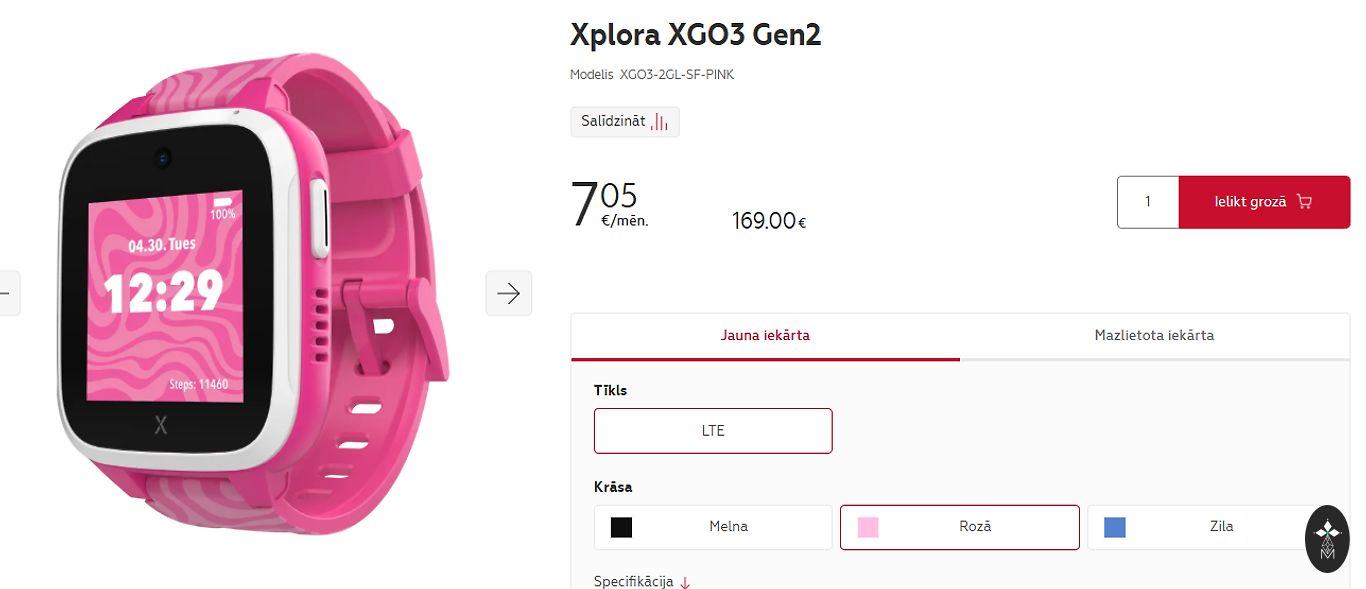Choose the Rozā color option
This screenshot has height=589, width=1366.
(960, 527)
